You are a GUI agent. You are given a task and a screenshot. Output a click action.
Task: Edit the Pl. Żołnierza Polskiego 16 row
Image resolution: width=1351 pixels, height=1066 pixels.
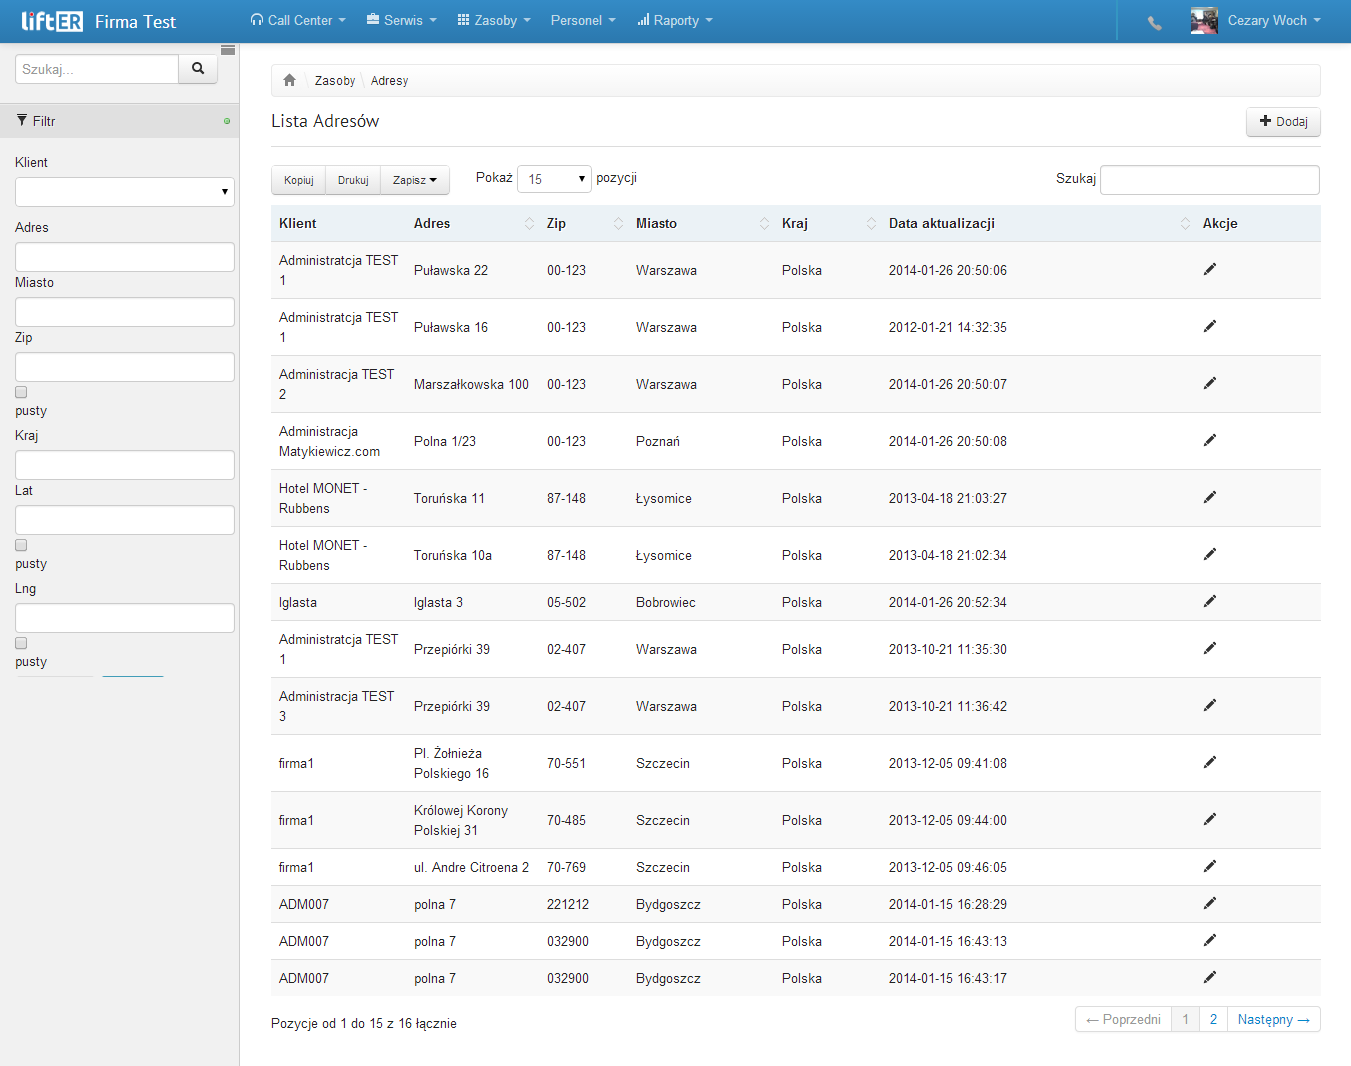1210,762
